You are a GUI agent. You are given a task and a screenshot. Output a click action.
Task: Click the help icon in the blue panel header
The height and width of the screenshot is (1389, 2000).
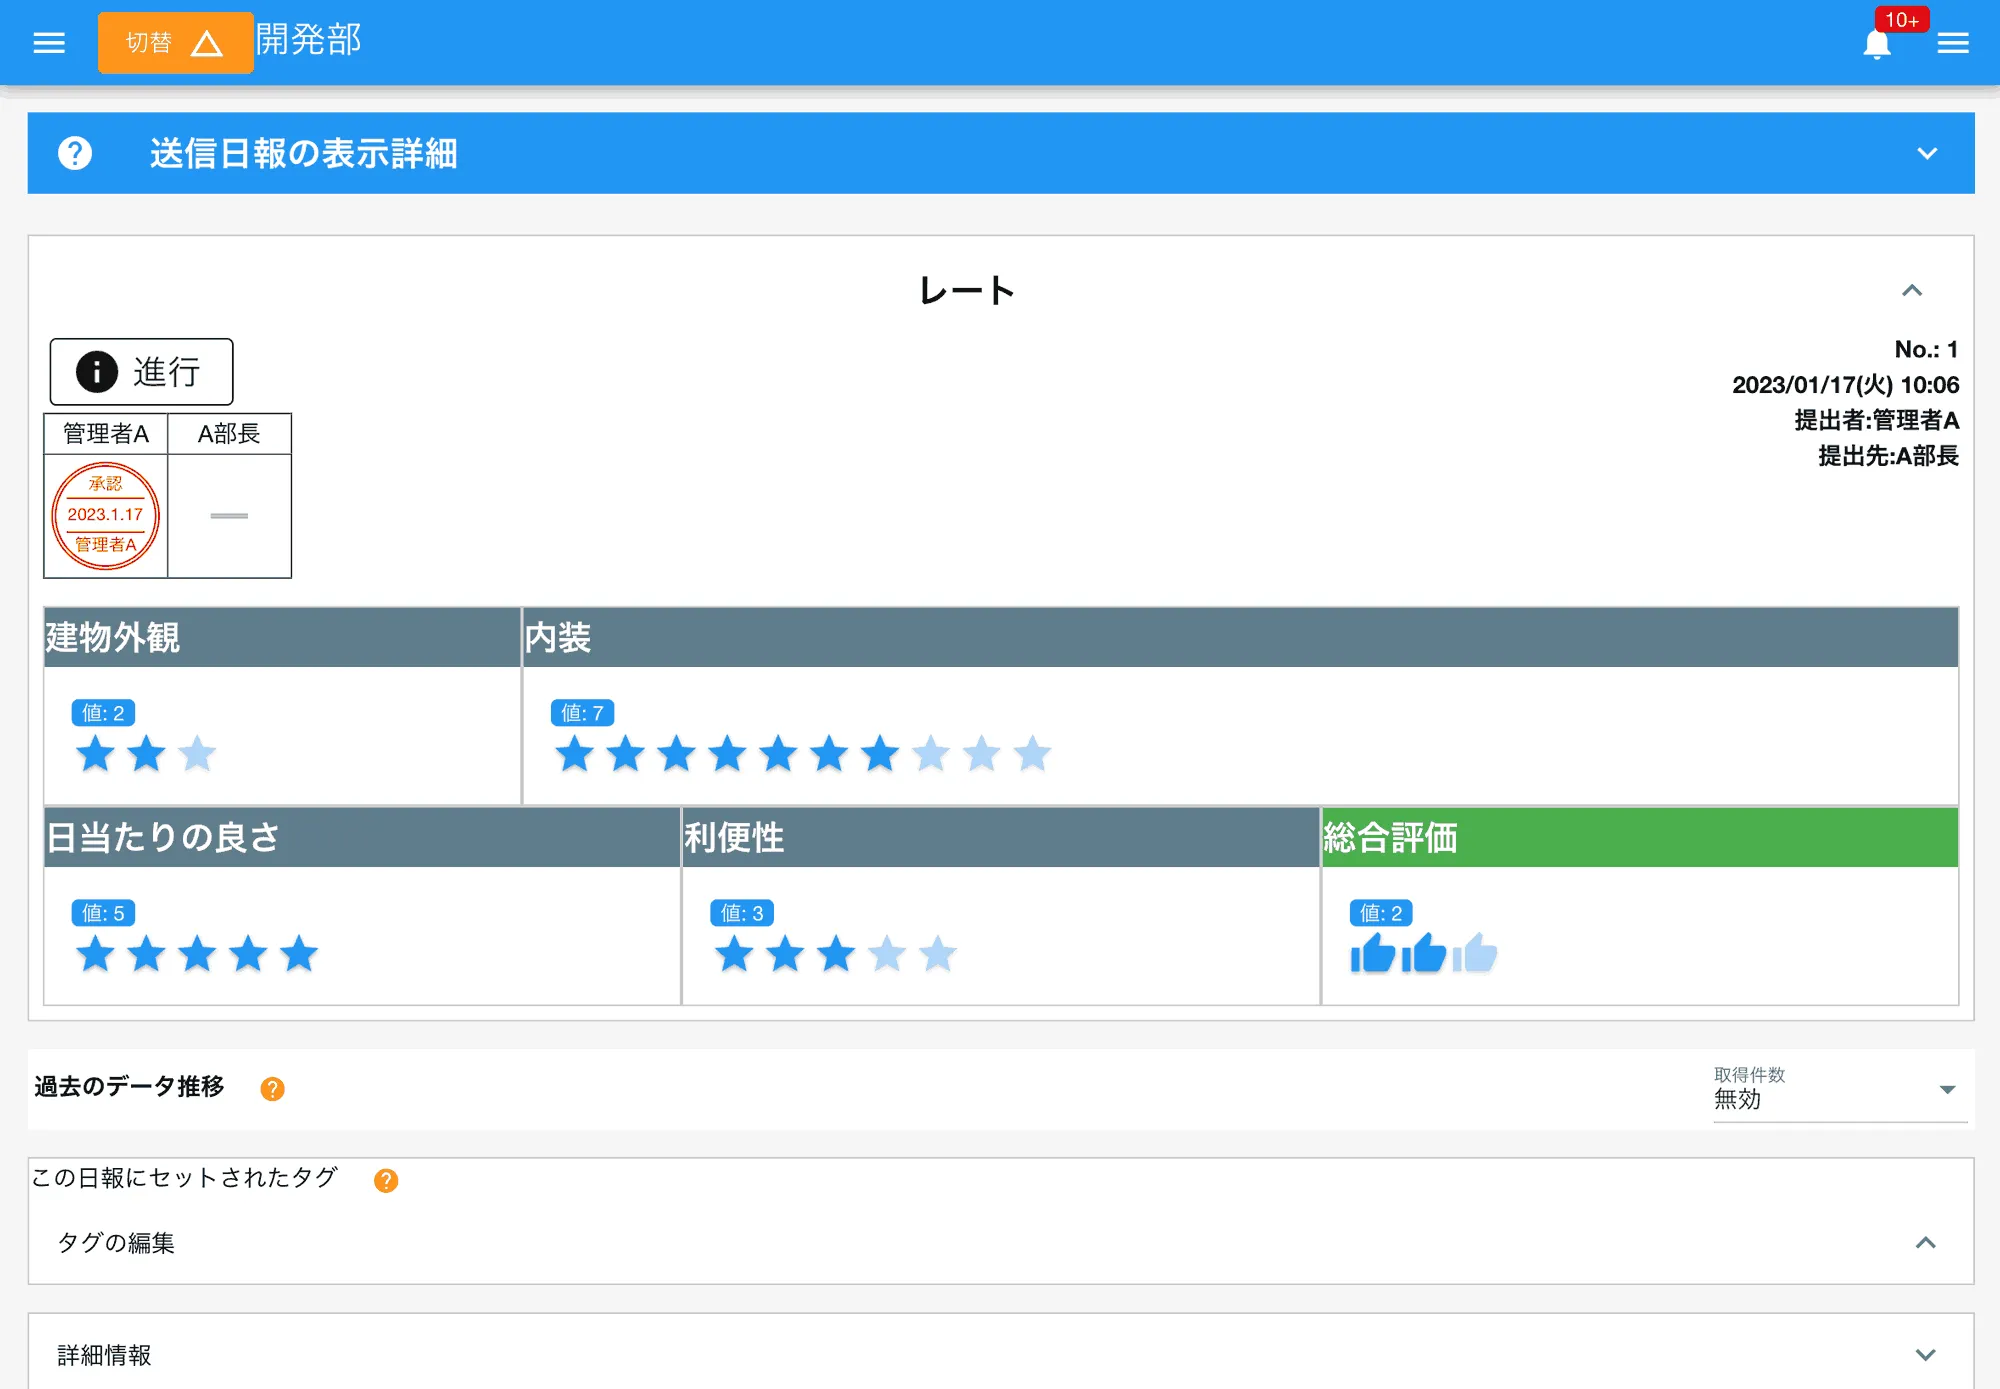pos(74,154)
